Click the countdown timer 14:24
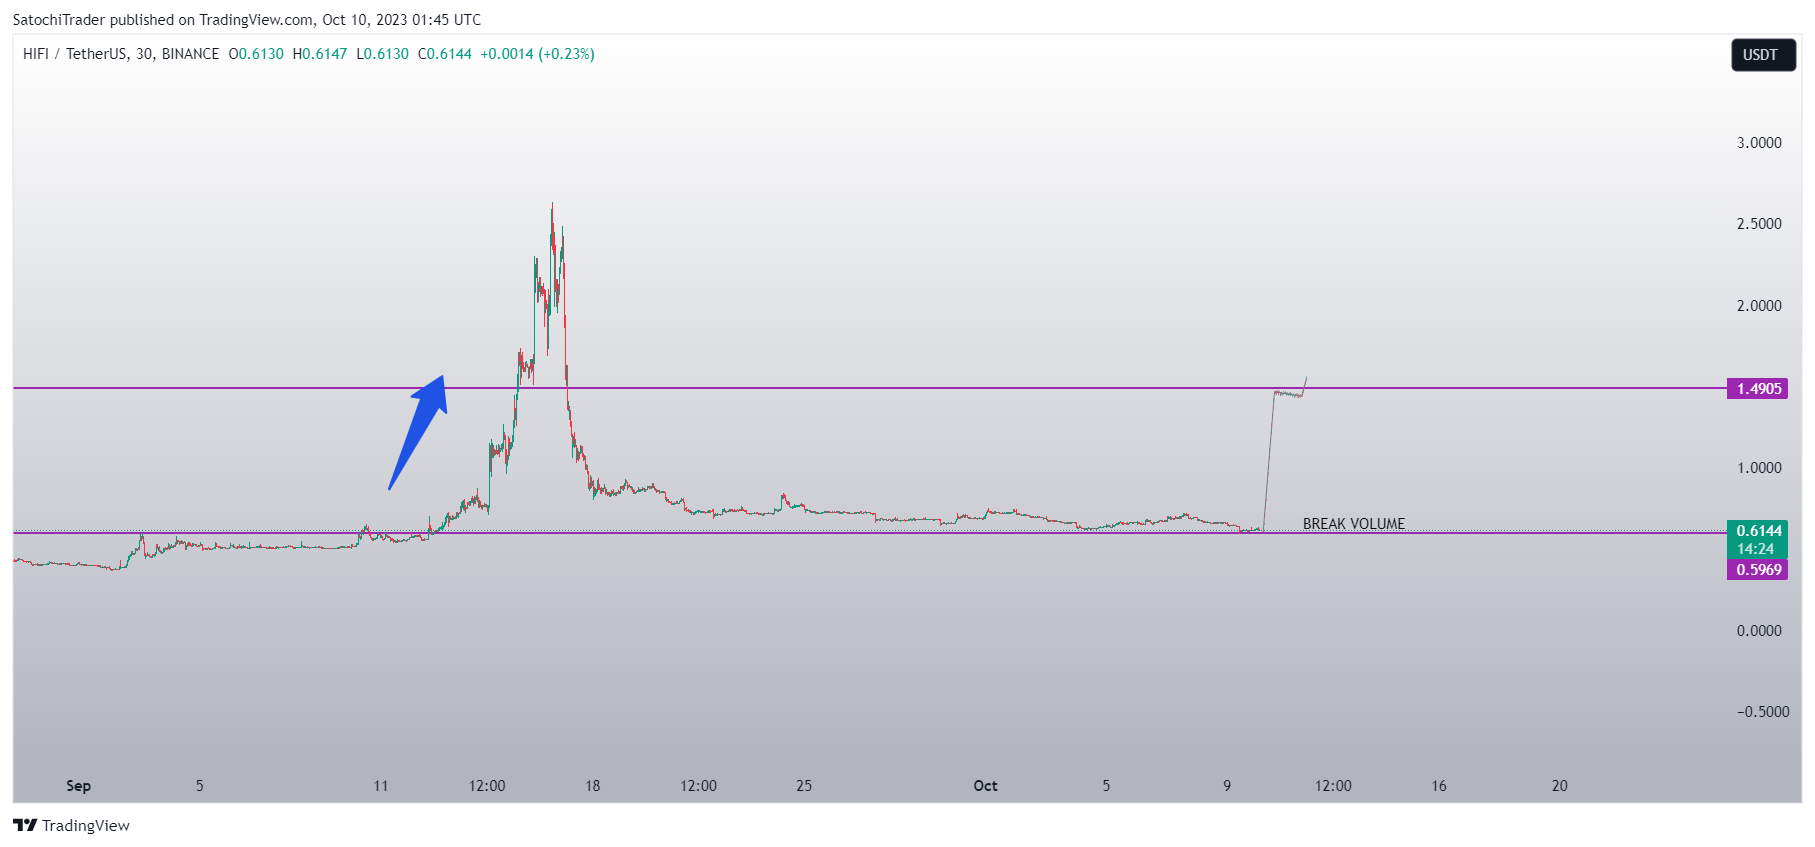Screen dimensions: 1815x847 pyautogui.click(x=1757, y=549)
